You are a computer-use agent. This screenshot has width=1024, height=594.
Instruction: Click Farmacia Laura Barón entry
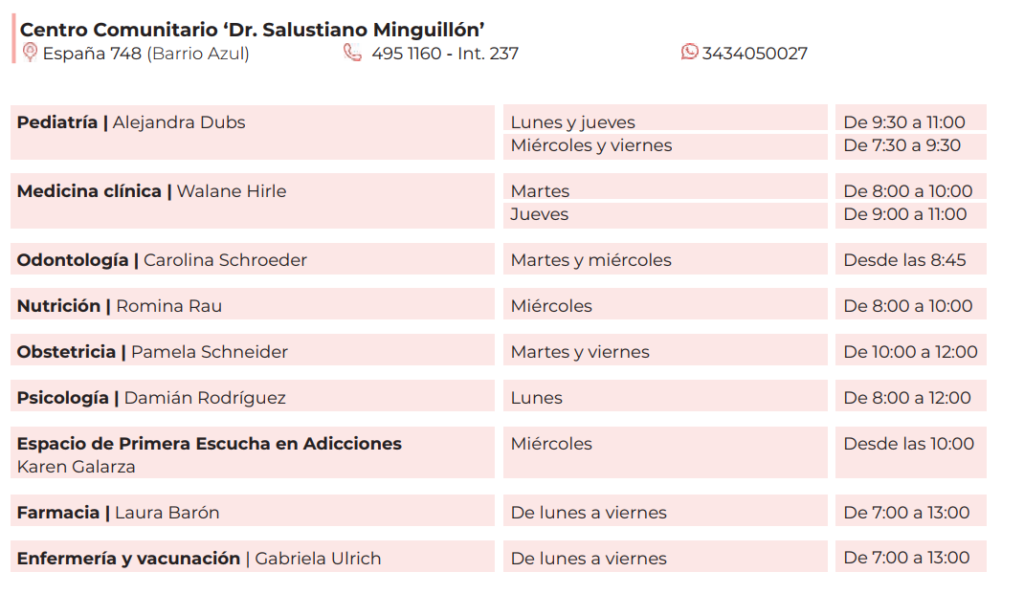253,511
